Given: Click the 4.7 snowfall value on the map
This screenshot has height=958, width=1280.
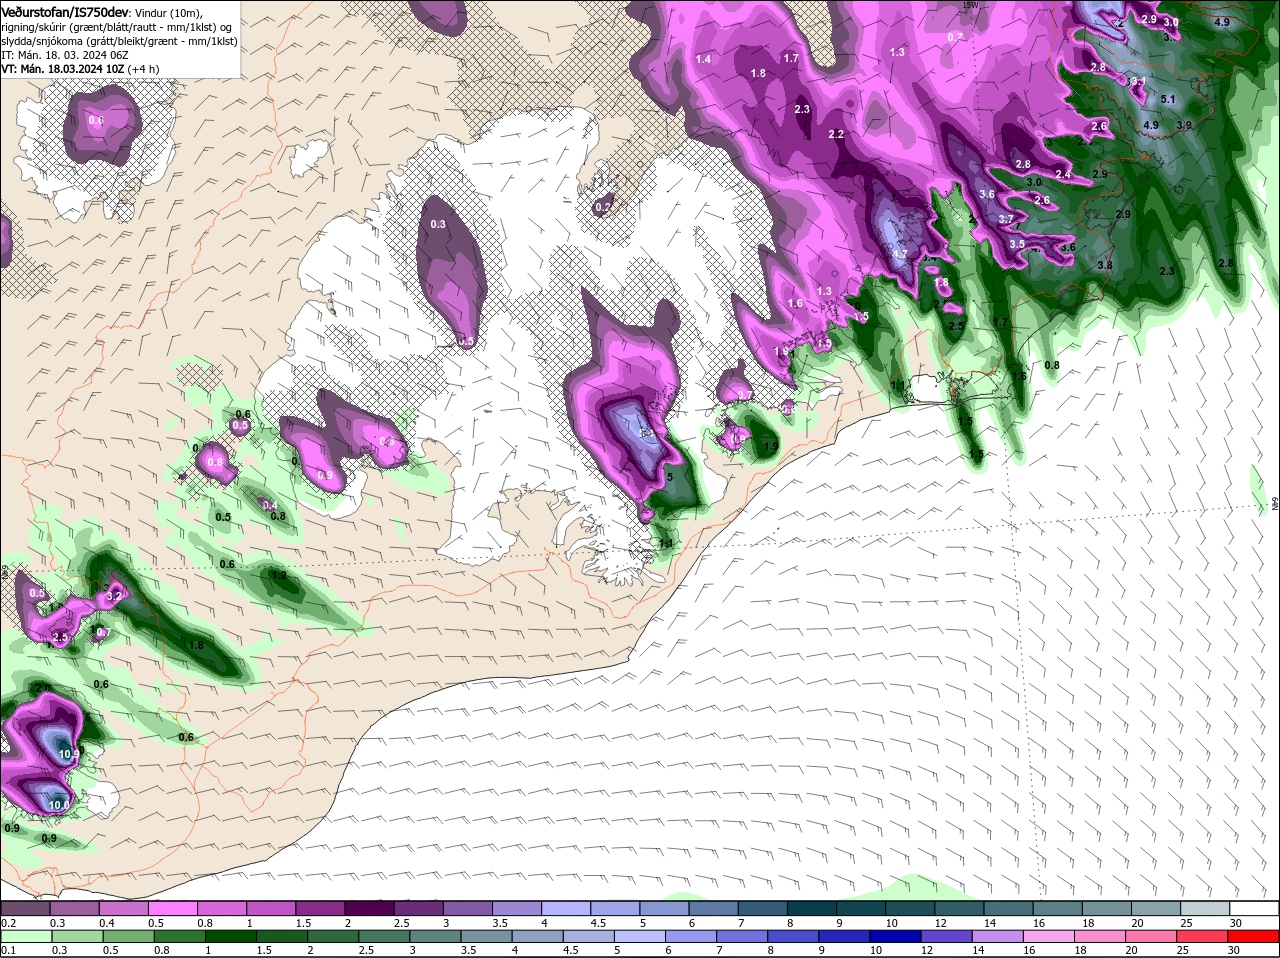Looking at the screenshot, I should (900, 254).
